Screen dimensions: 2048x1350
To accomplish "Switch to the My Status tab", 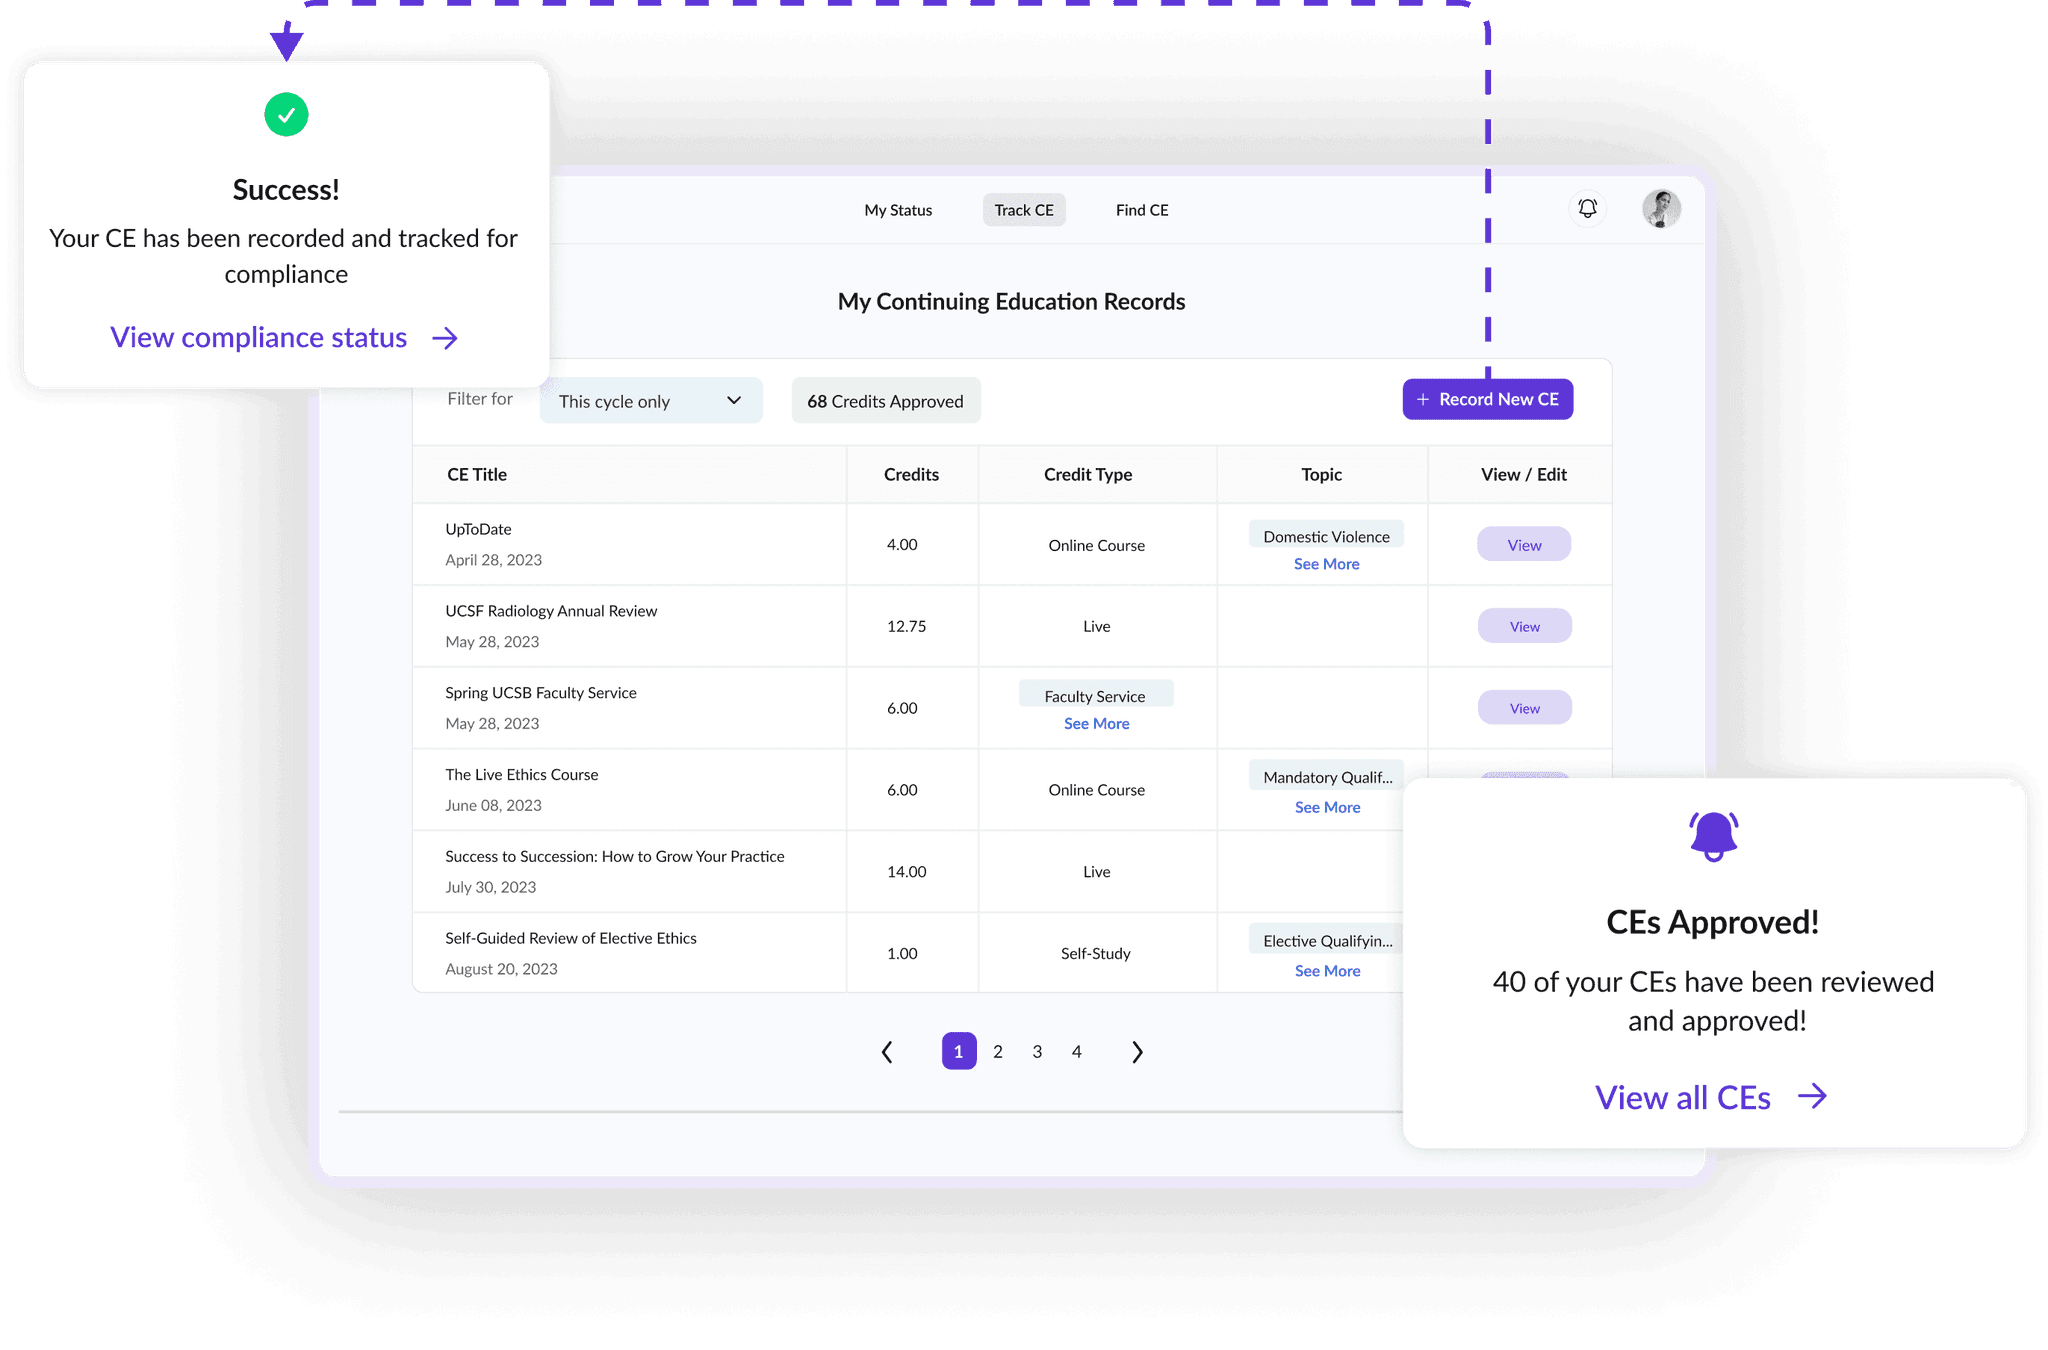I will (x=898, y=209).
